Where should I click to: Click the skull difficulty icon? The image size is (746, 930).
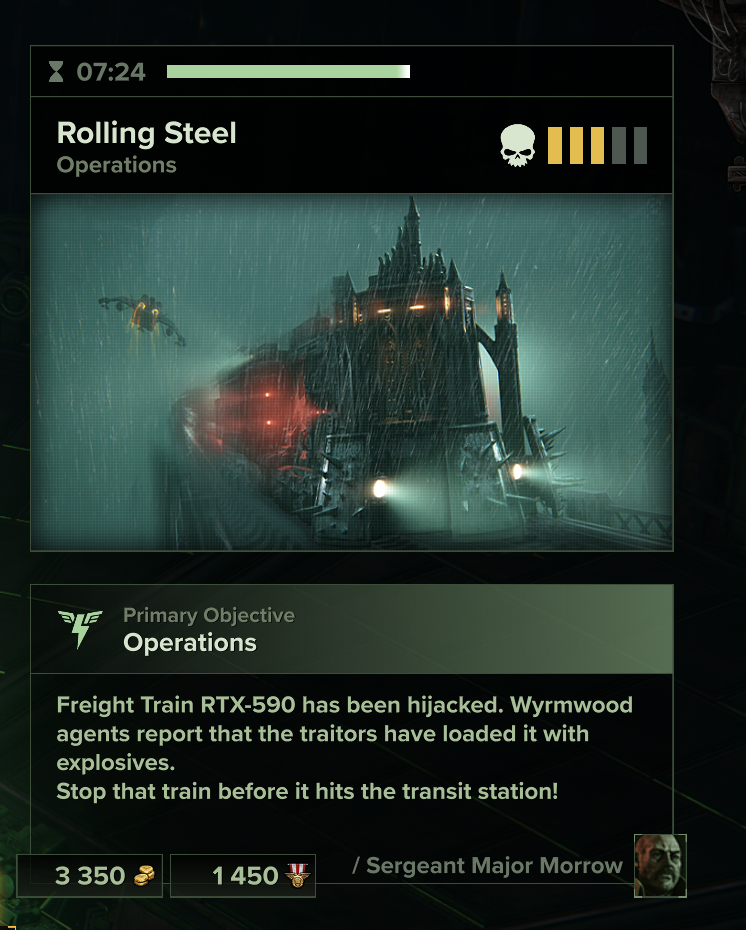[517, 145]
